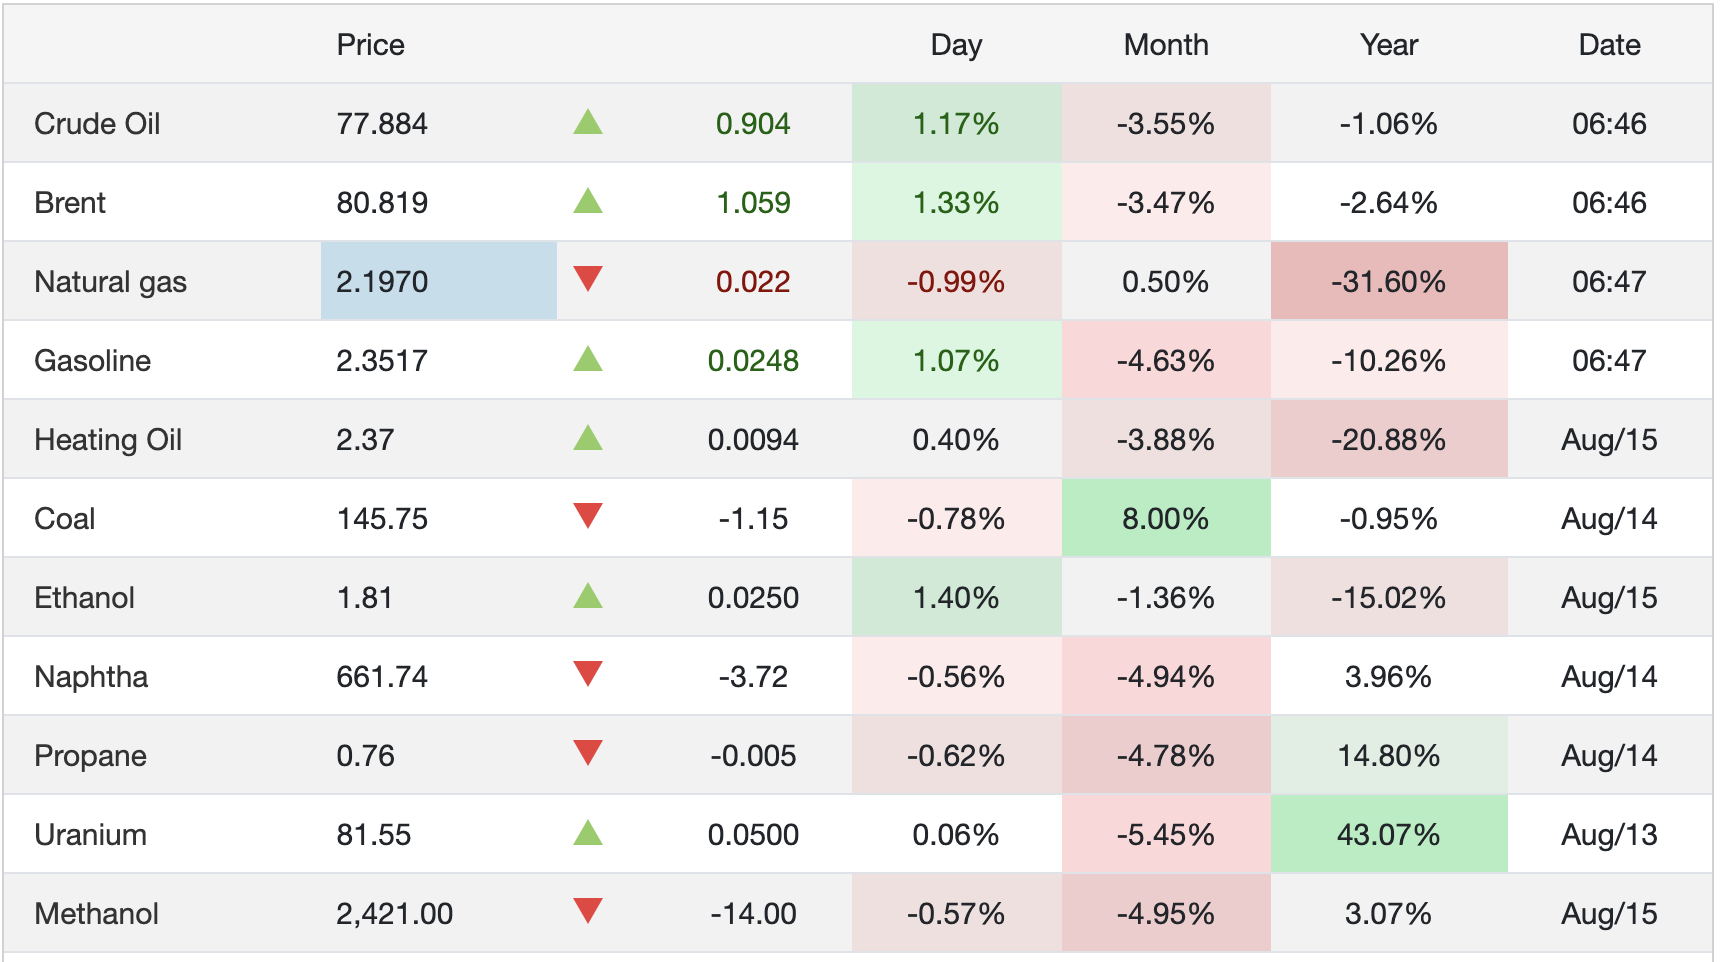Click the Propane yearly change 14.80%

tap(1389, 756)
